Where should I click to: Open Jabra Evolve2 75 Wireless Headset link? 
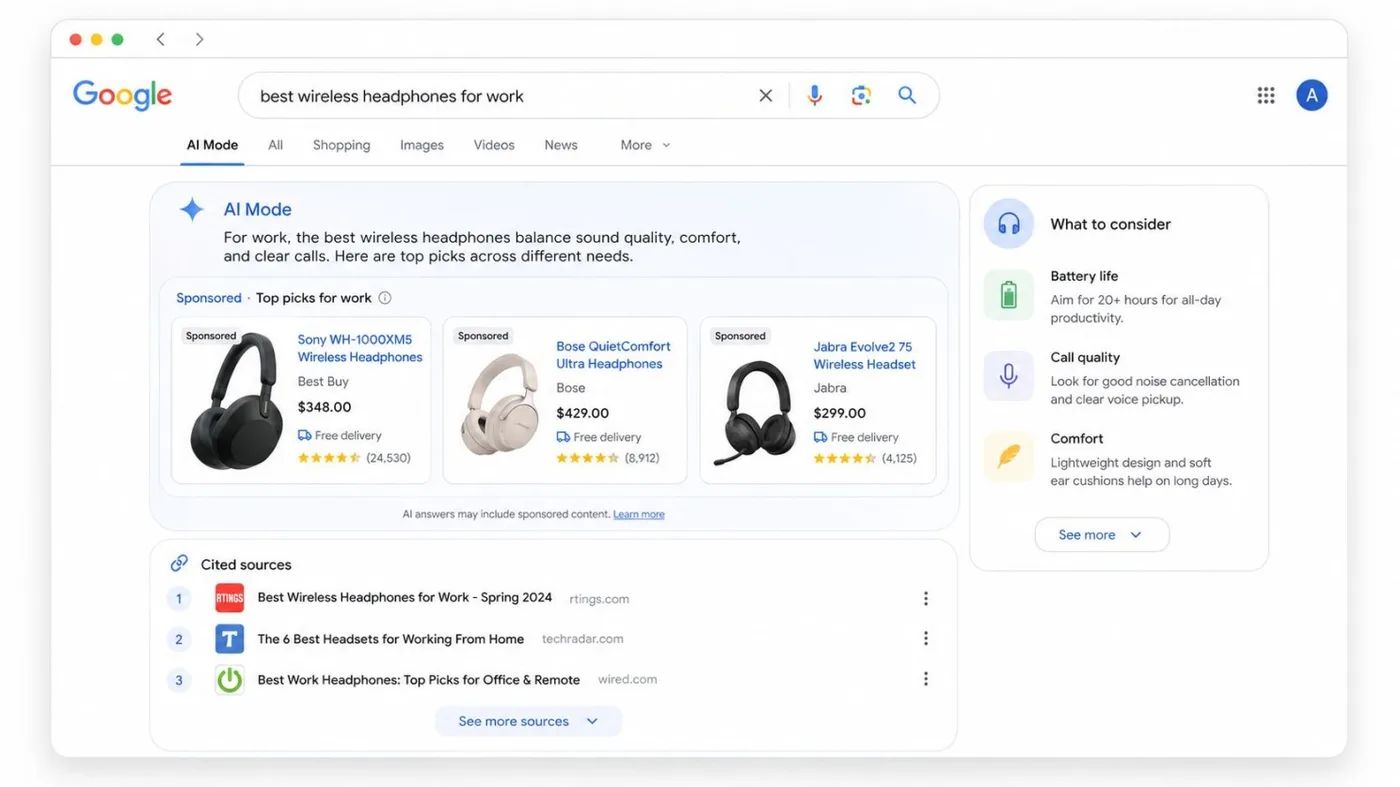tap(864, 356)
